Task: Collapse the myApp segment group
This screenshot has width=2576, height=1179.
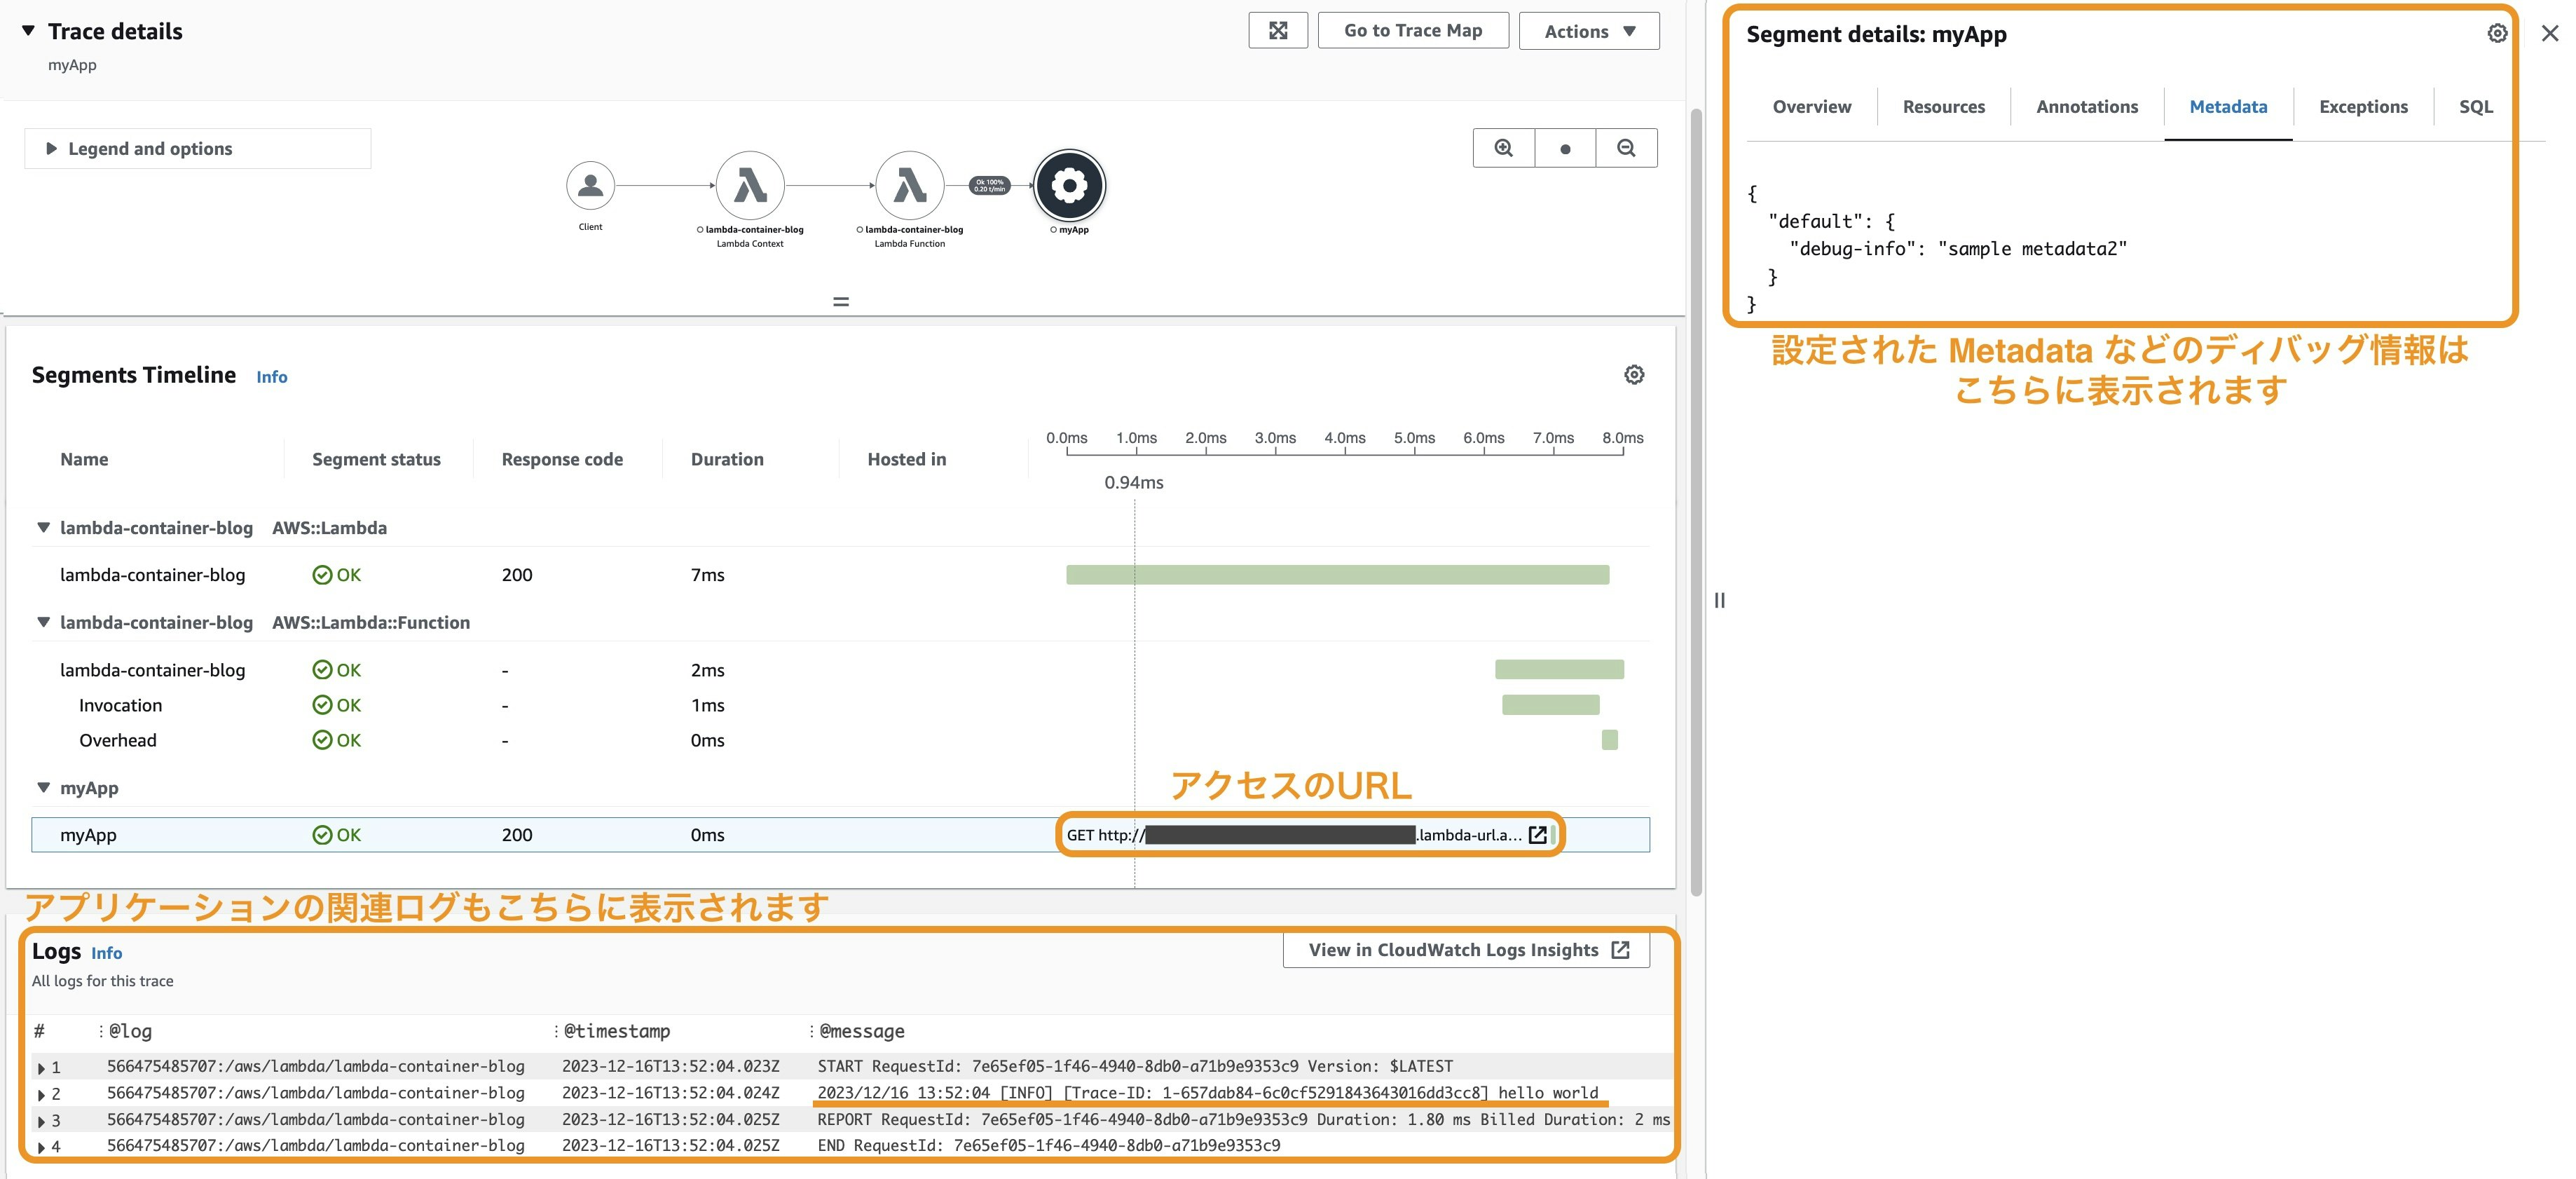Action: click(43, 788)
